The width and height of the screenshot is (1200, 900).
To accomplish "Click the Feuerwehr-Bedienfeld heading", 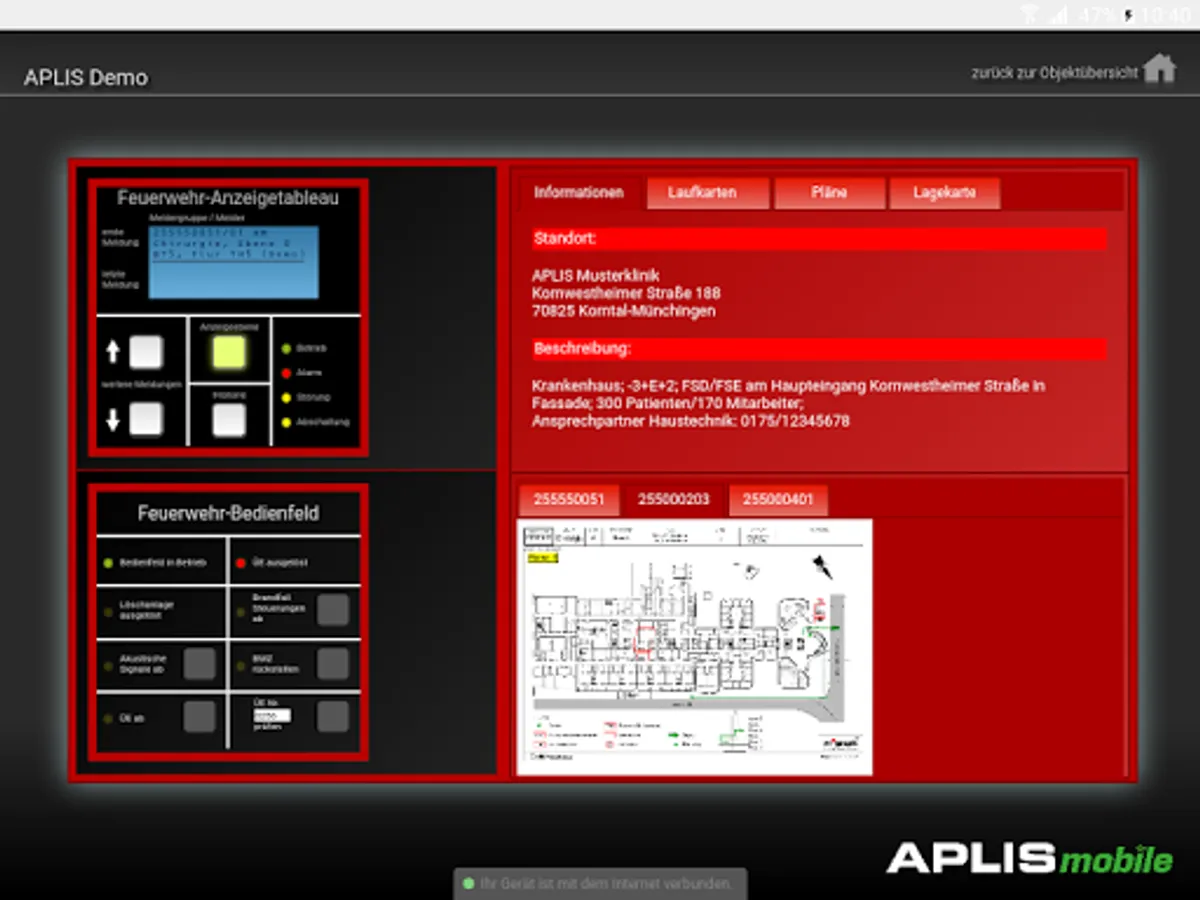I will (228, 514).
